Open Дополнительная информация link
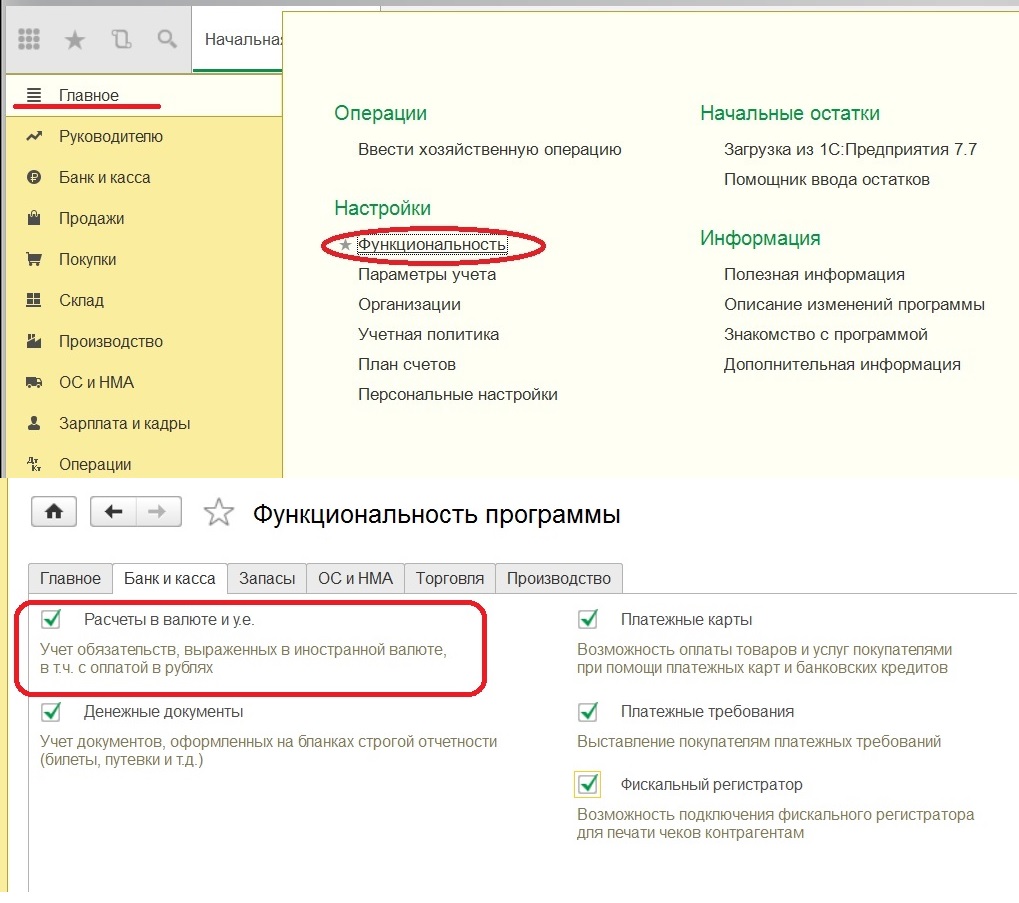Viewport: 1019px width, 903px height. [x=842, y=364]
